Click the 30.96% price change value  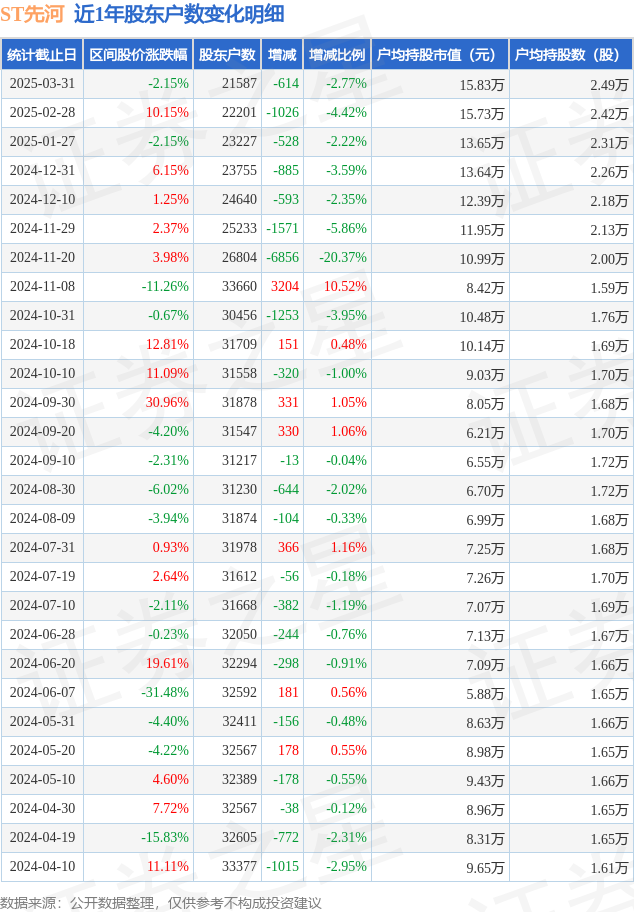click(x=167, y=402)
